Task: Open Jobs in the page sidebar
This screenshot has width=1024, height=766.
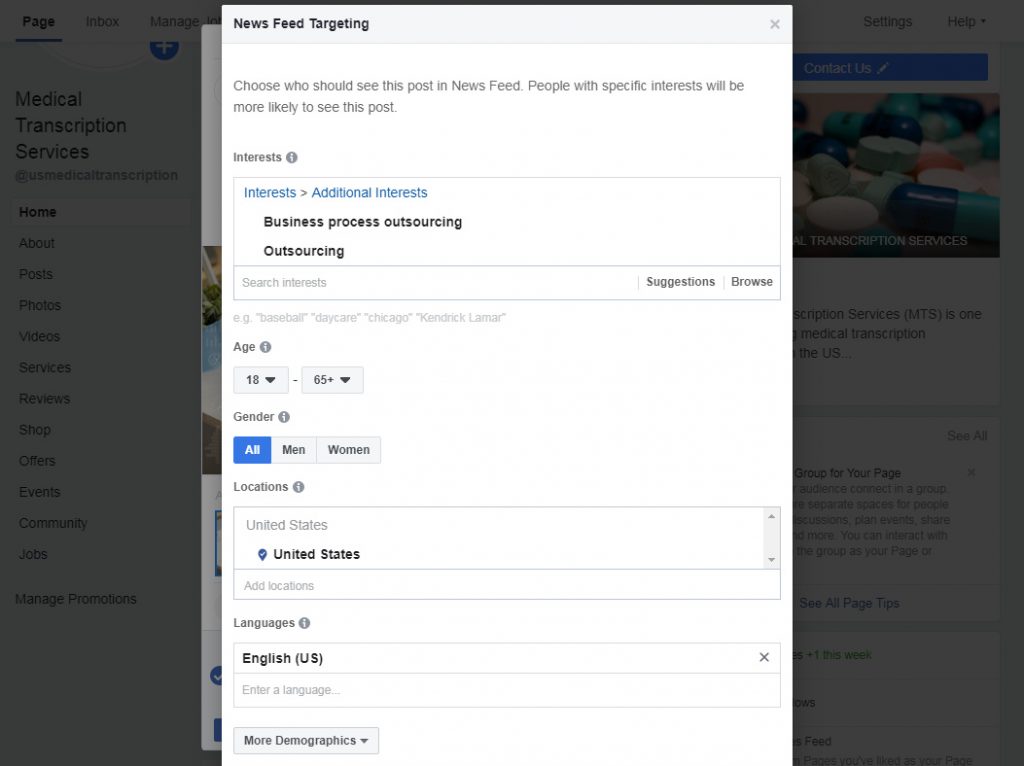Action: pos(33,554)
